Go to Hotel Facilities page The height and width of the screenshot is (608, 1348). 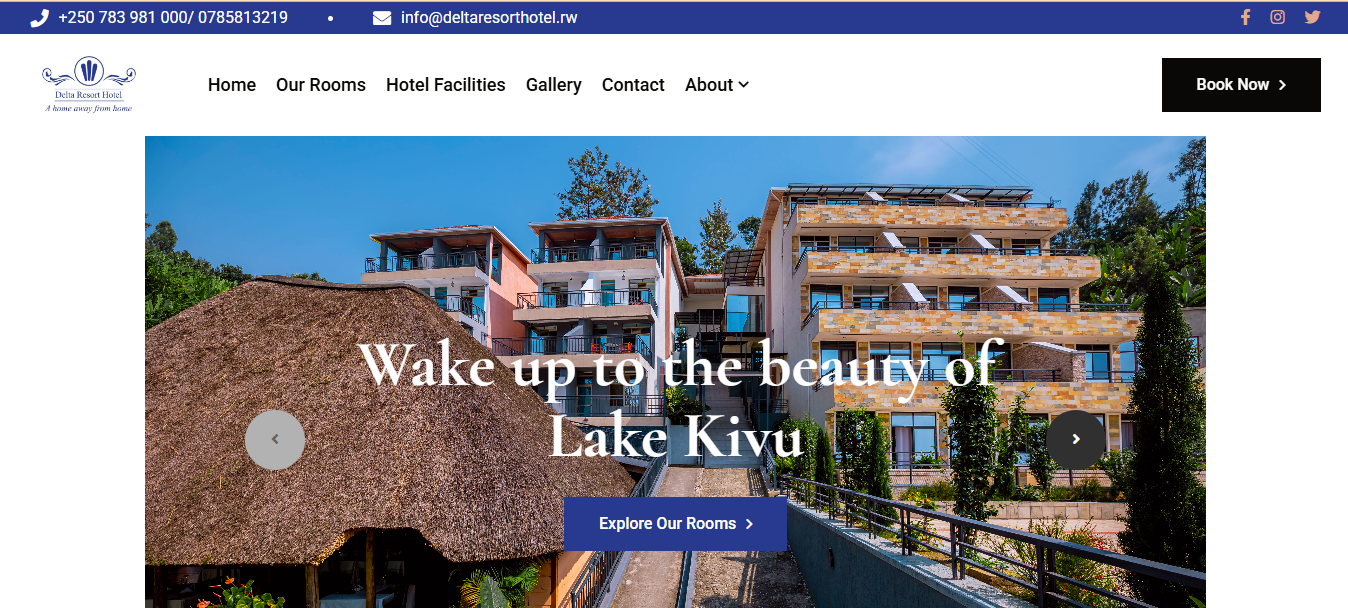coord(446,85)
